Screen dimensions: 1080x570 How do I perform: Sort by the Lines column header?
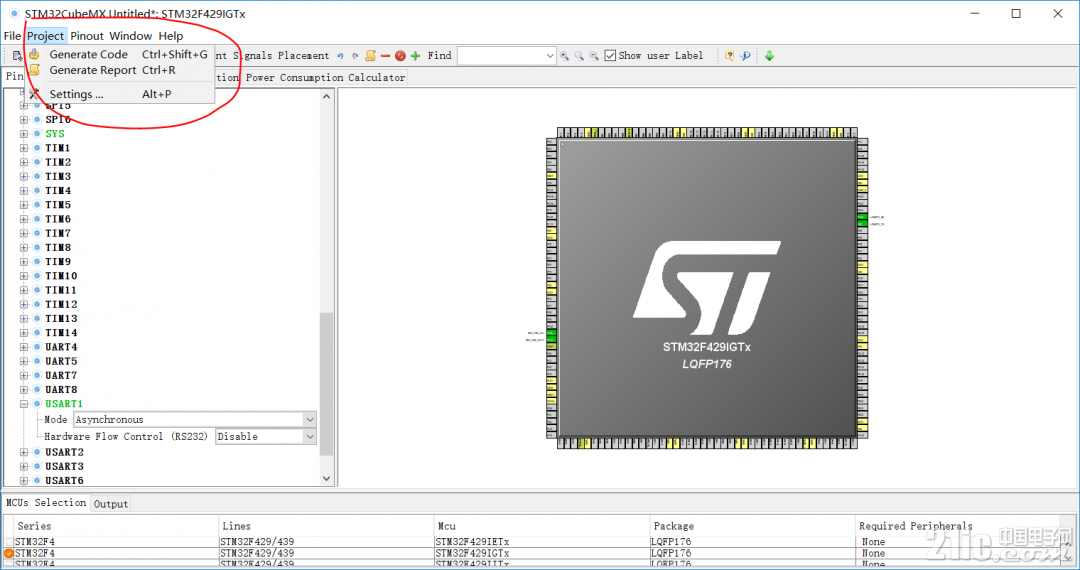tap(325, 526)
